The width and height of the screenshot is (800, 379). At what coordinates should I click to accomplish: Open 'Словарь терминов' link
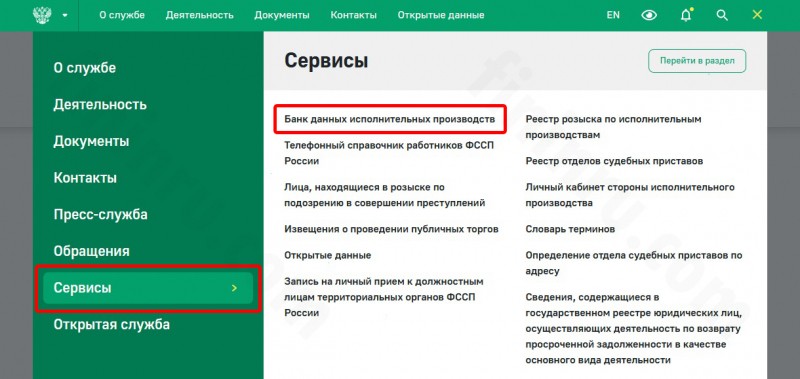[570, 229]
